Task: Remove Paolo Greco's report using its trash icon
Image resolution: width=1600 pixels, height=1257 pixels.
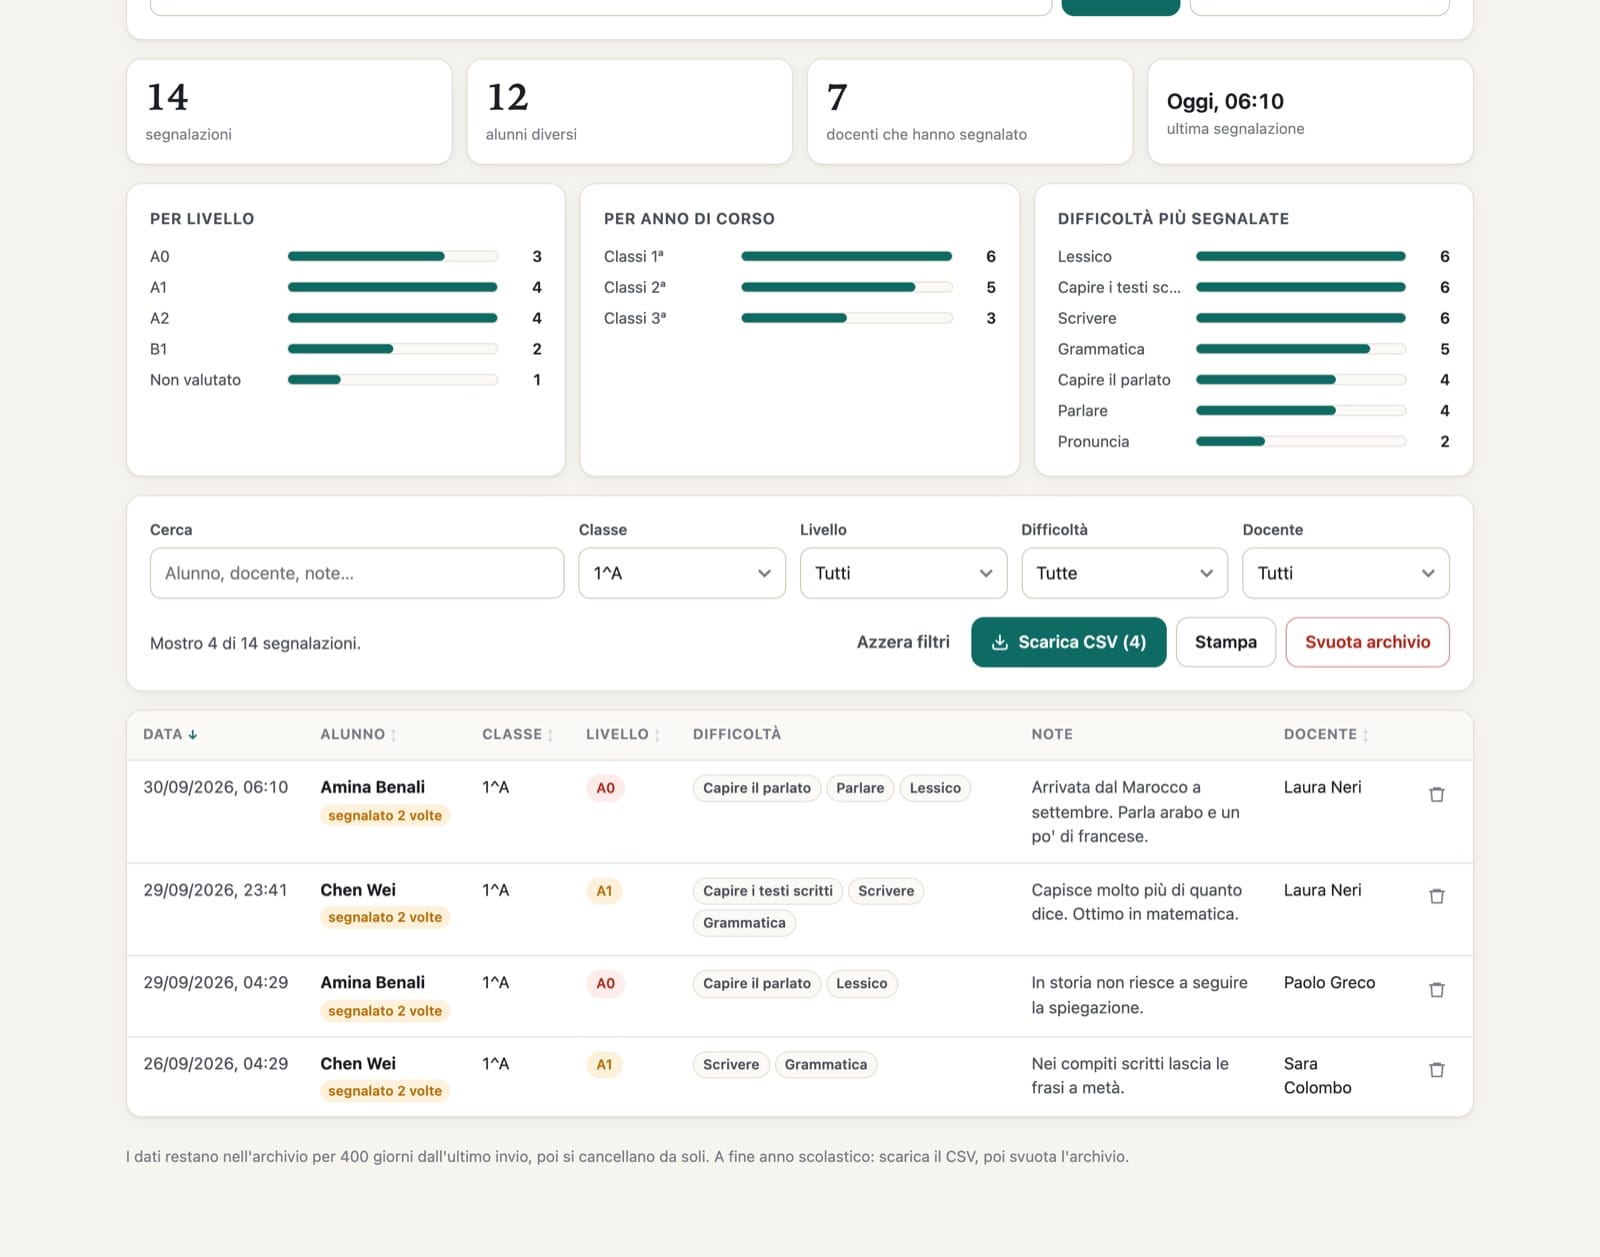Action: point(1437,989)
